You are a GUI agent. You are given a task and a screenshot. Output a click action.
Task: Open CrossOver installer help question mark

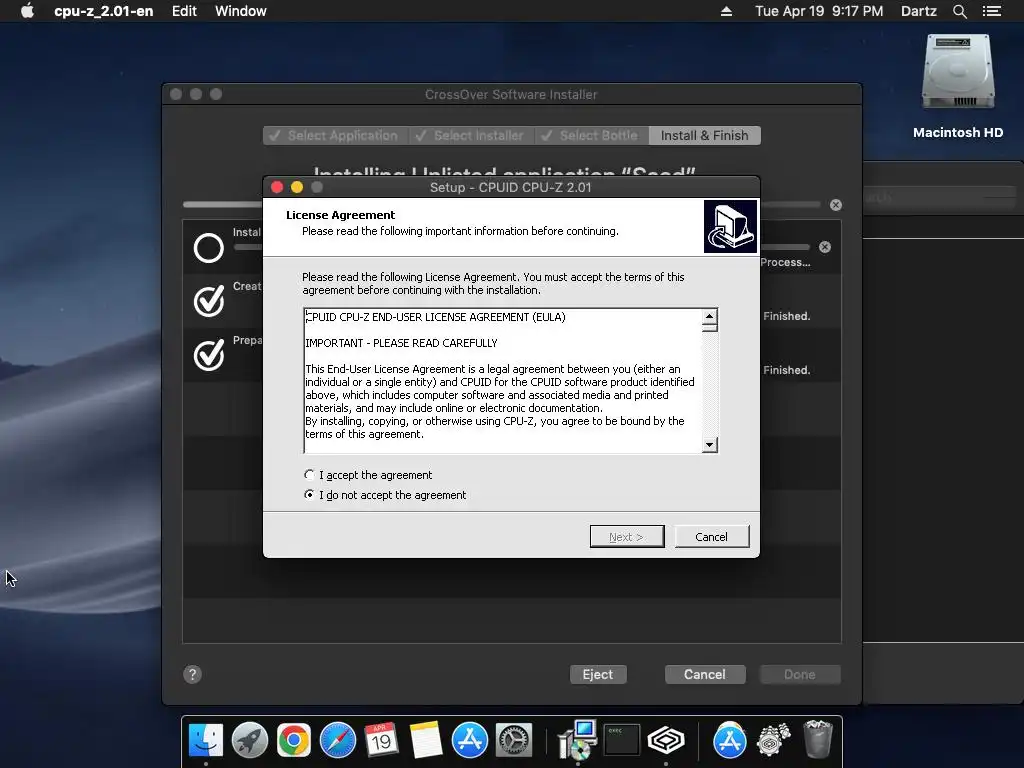[x=192, y=675]
